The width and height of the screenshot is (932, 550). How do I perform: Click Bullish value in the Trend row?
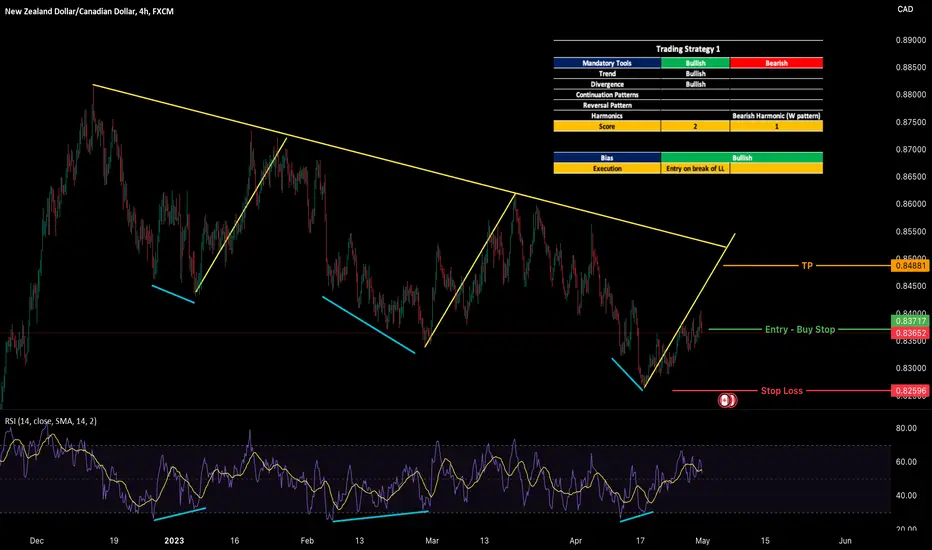tap(695, 74)
